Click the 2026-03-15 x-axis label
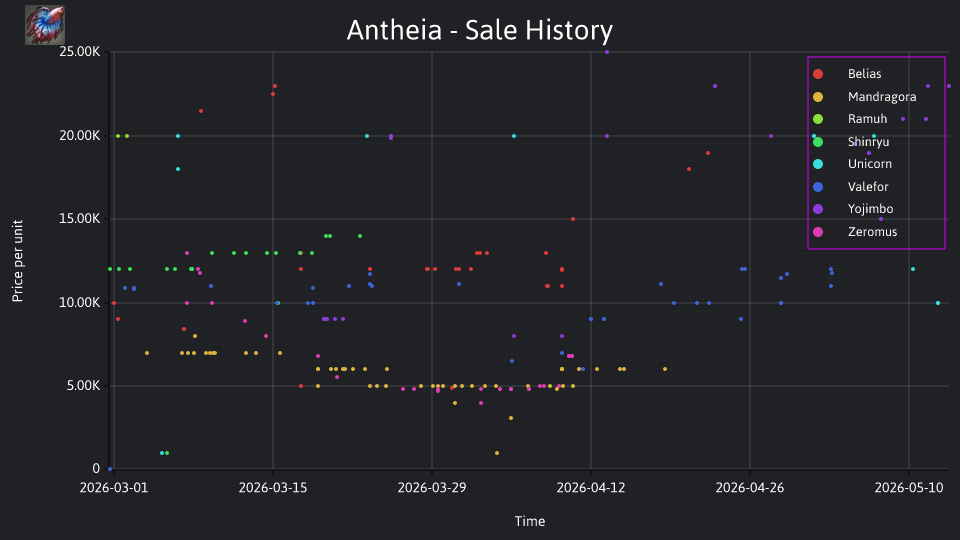 click(273, 488)
